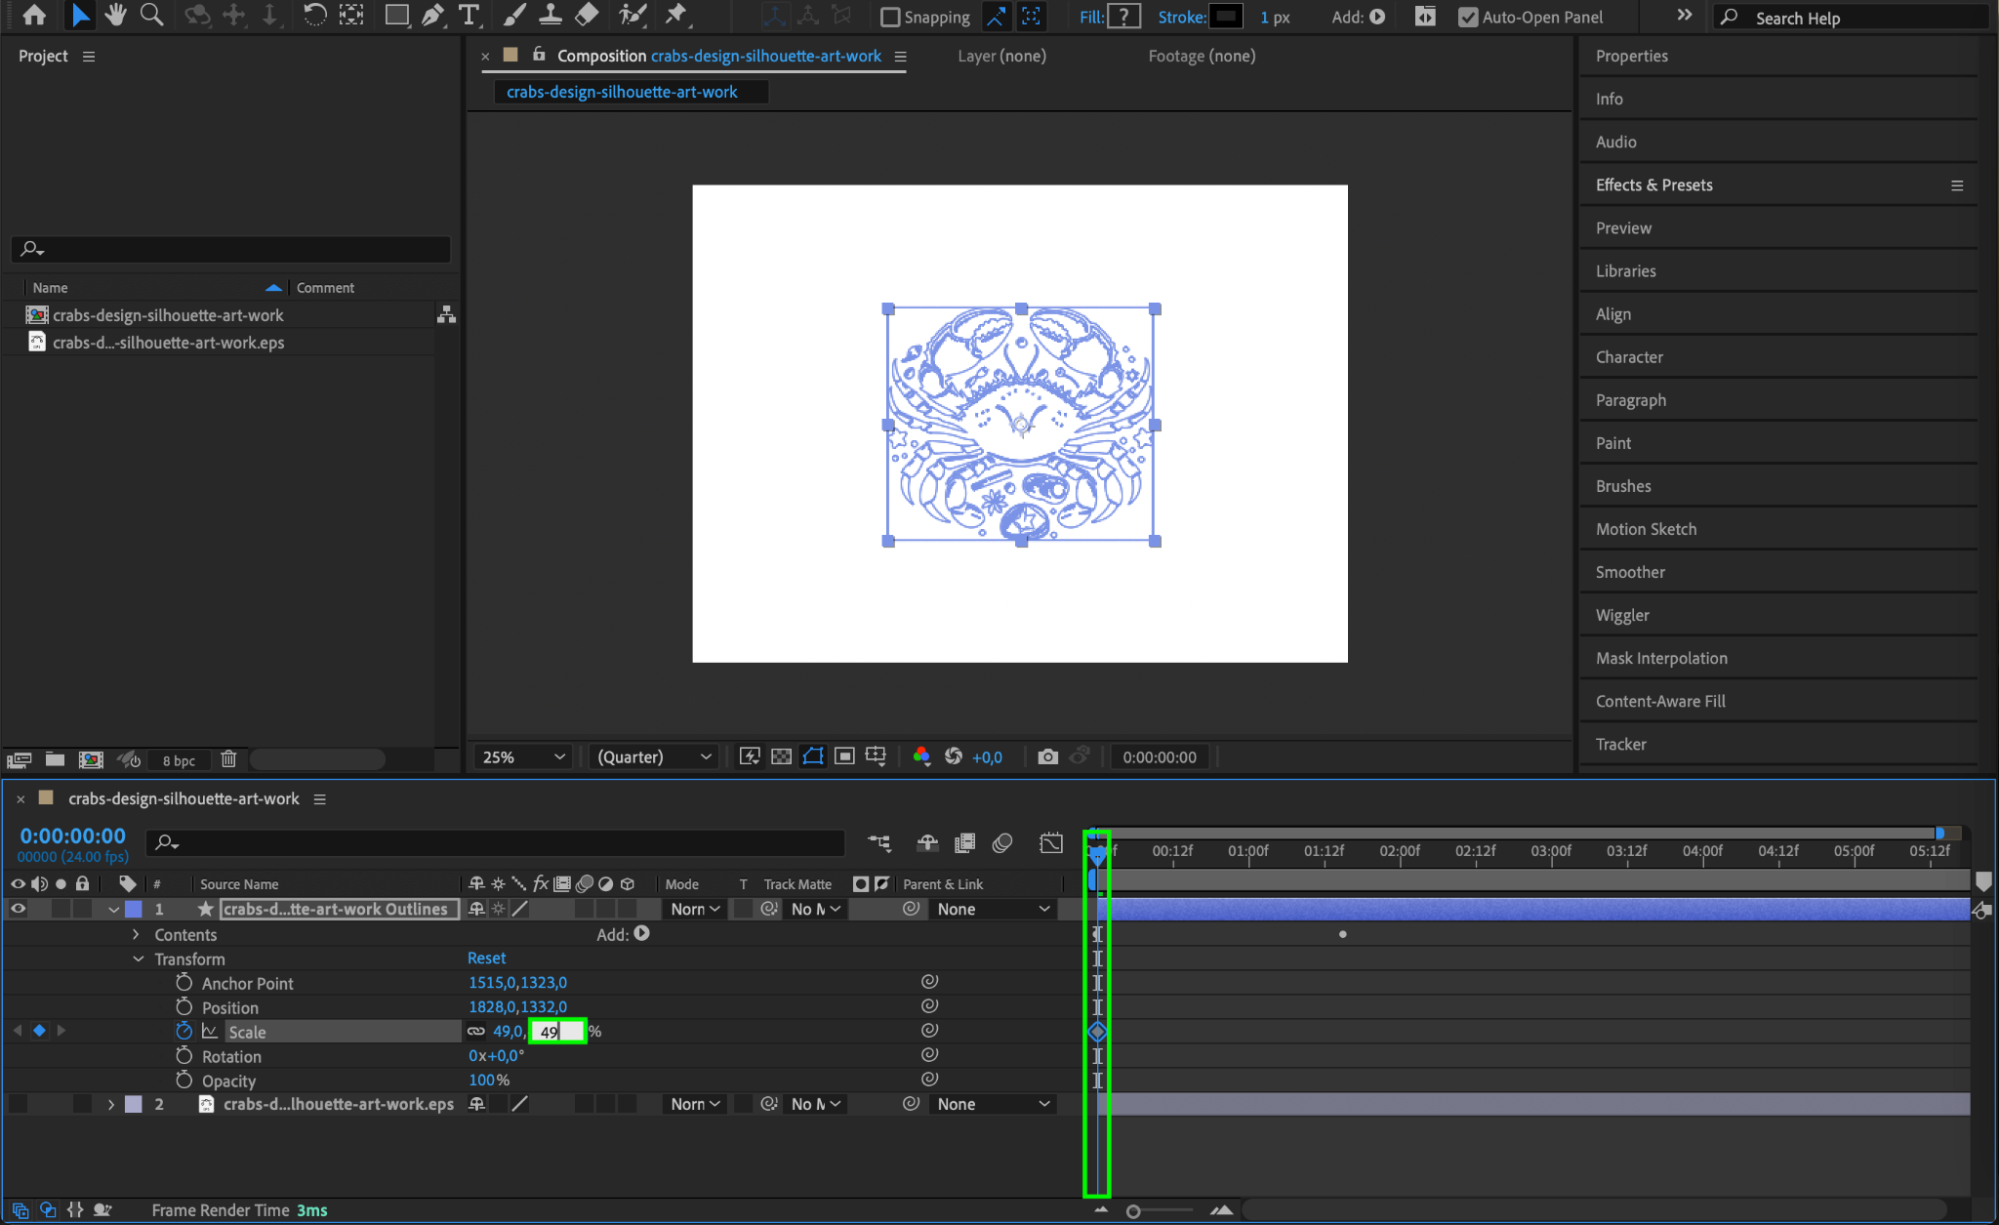Select the Type tool
This screenshot has width=1999, height=1225.
click(x=468, y=15)
